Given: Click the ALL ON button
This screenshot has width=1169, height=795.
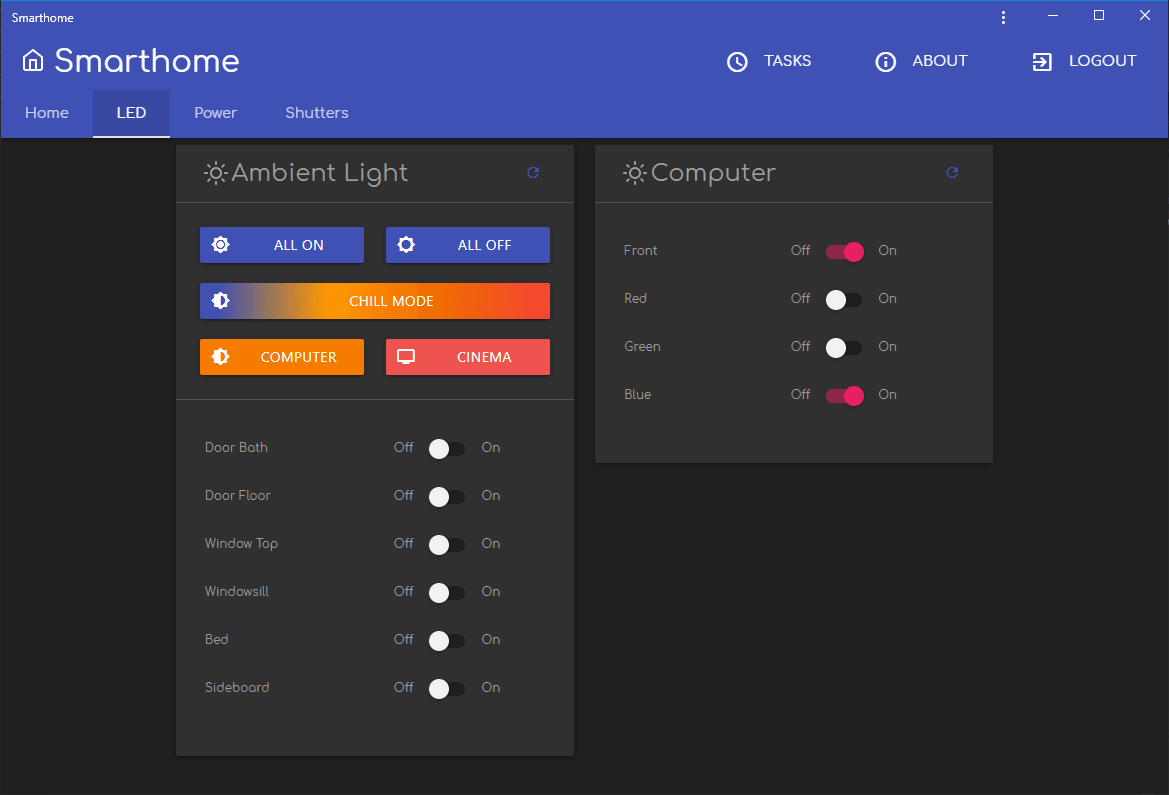Looking at the screenshot, I should click(x=282, y=245).
